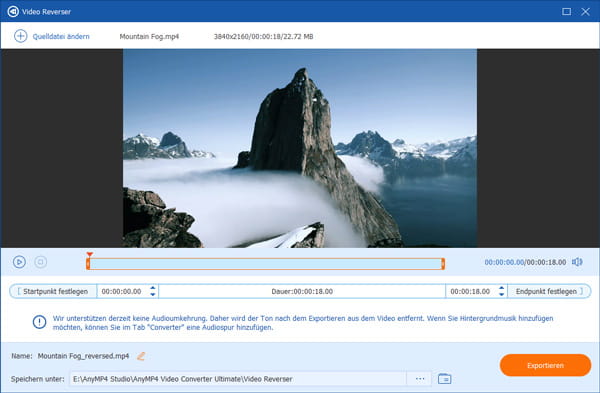600x393 pixels.
Task: Decrease the end time with down arrow
Action: point(501,295)
